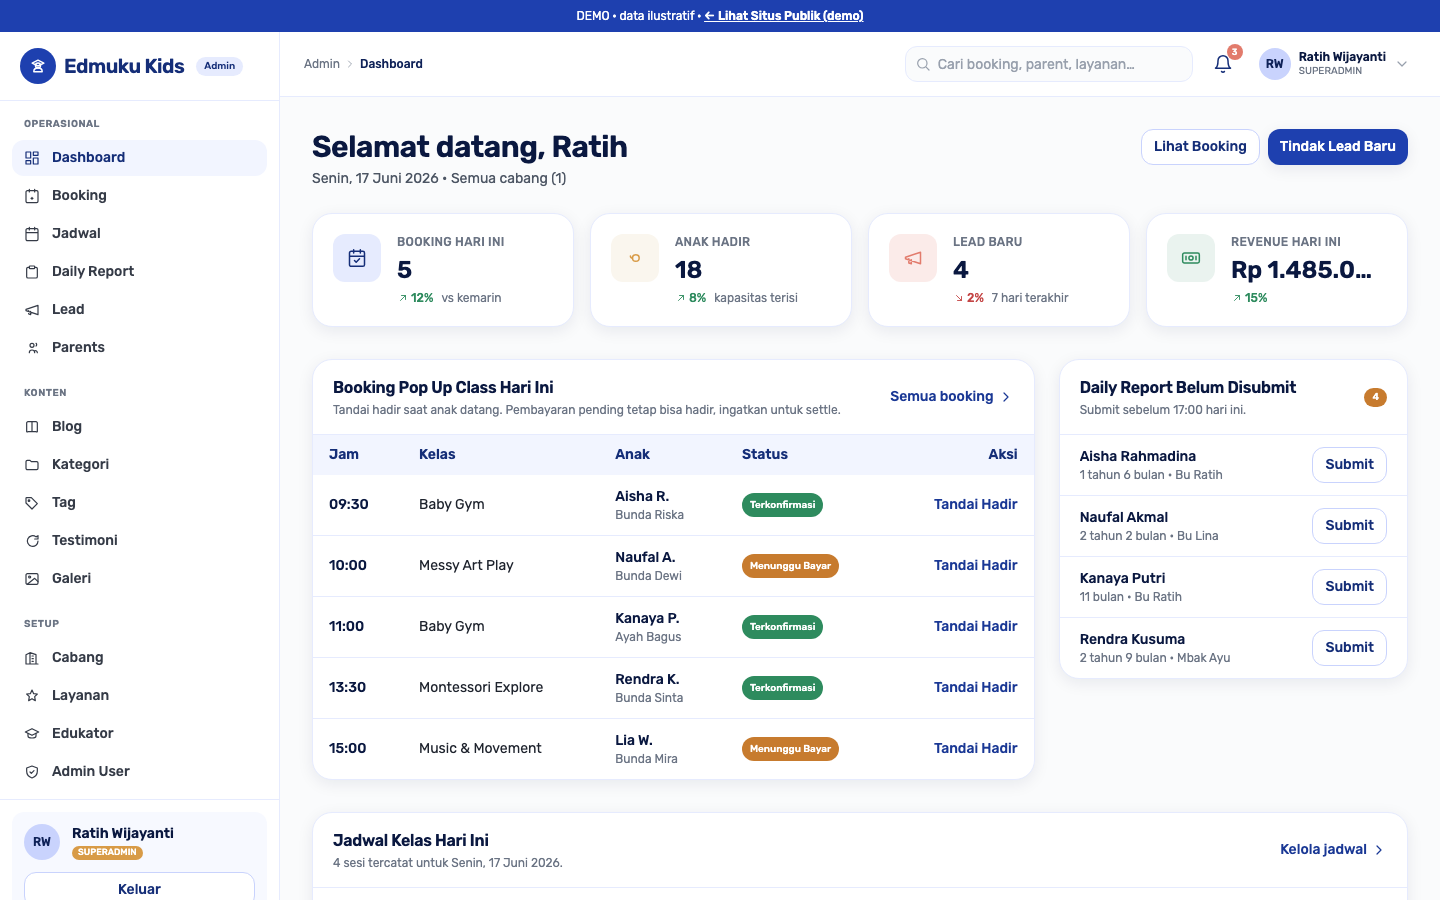Viewport: 1440px width, 900px height.
Task: Click the Parents sidebar icon
Action: tap(32, 348)
